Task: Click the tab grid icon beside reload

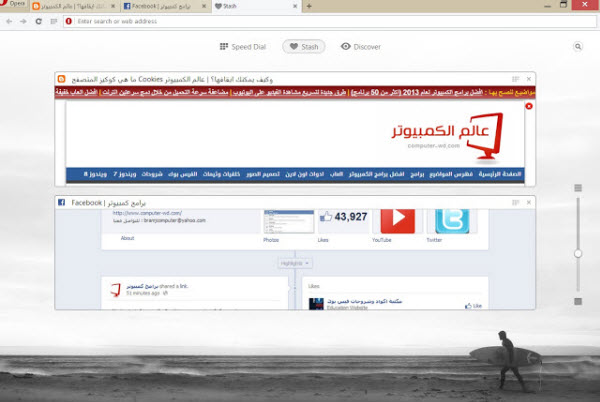Action: [x=54, y=21]
